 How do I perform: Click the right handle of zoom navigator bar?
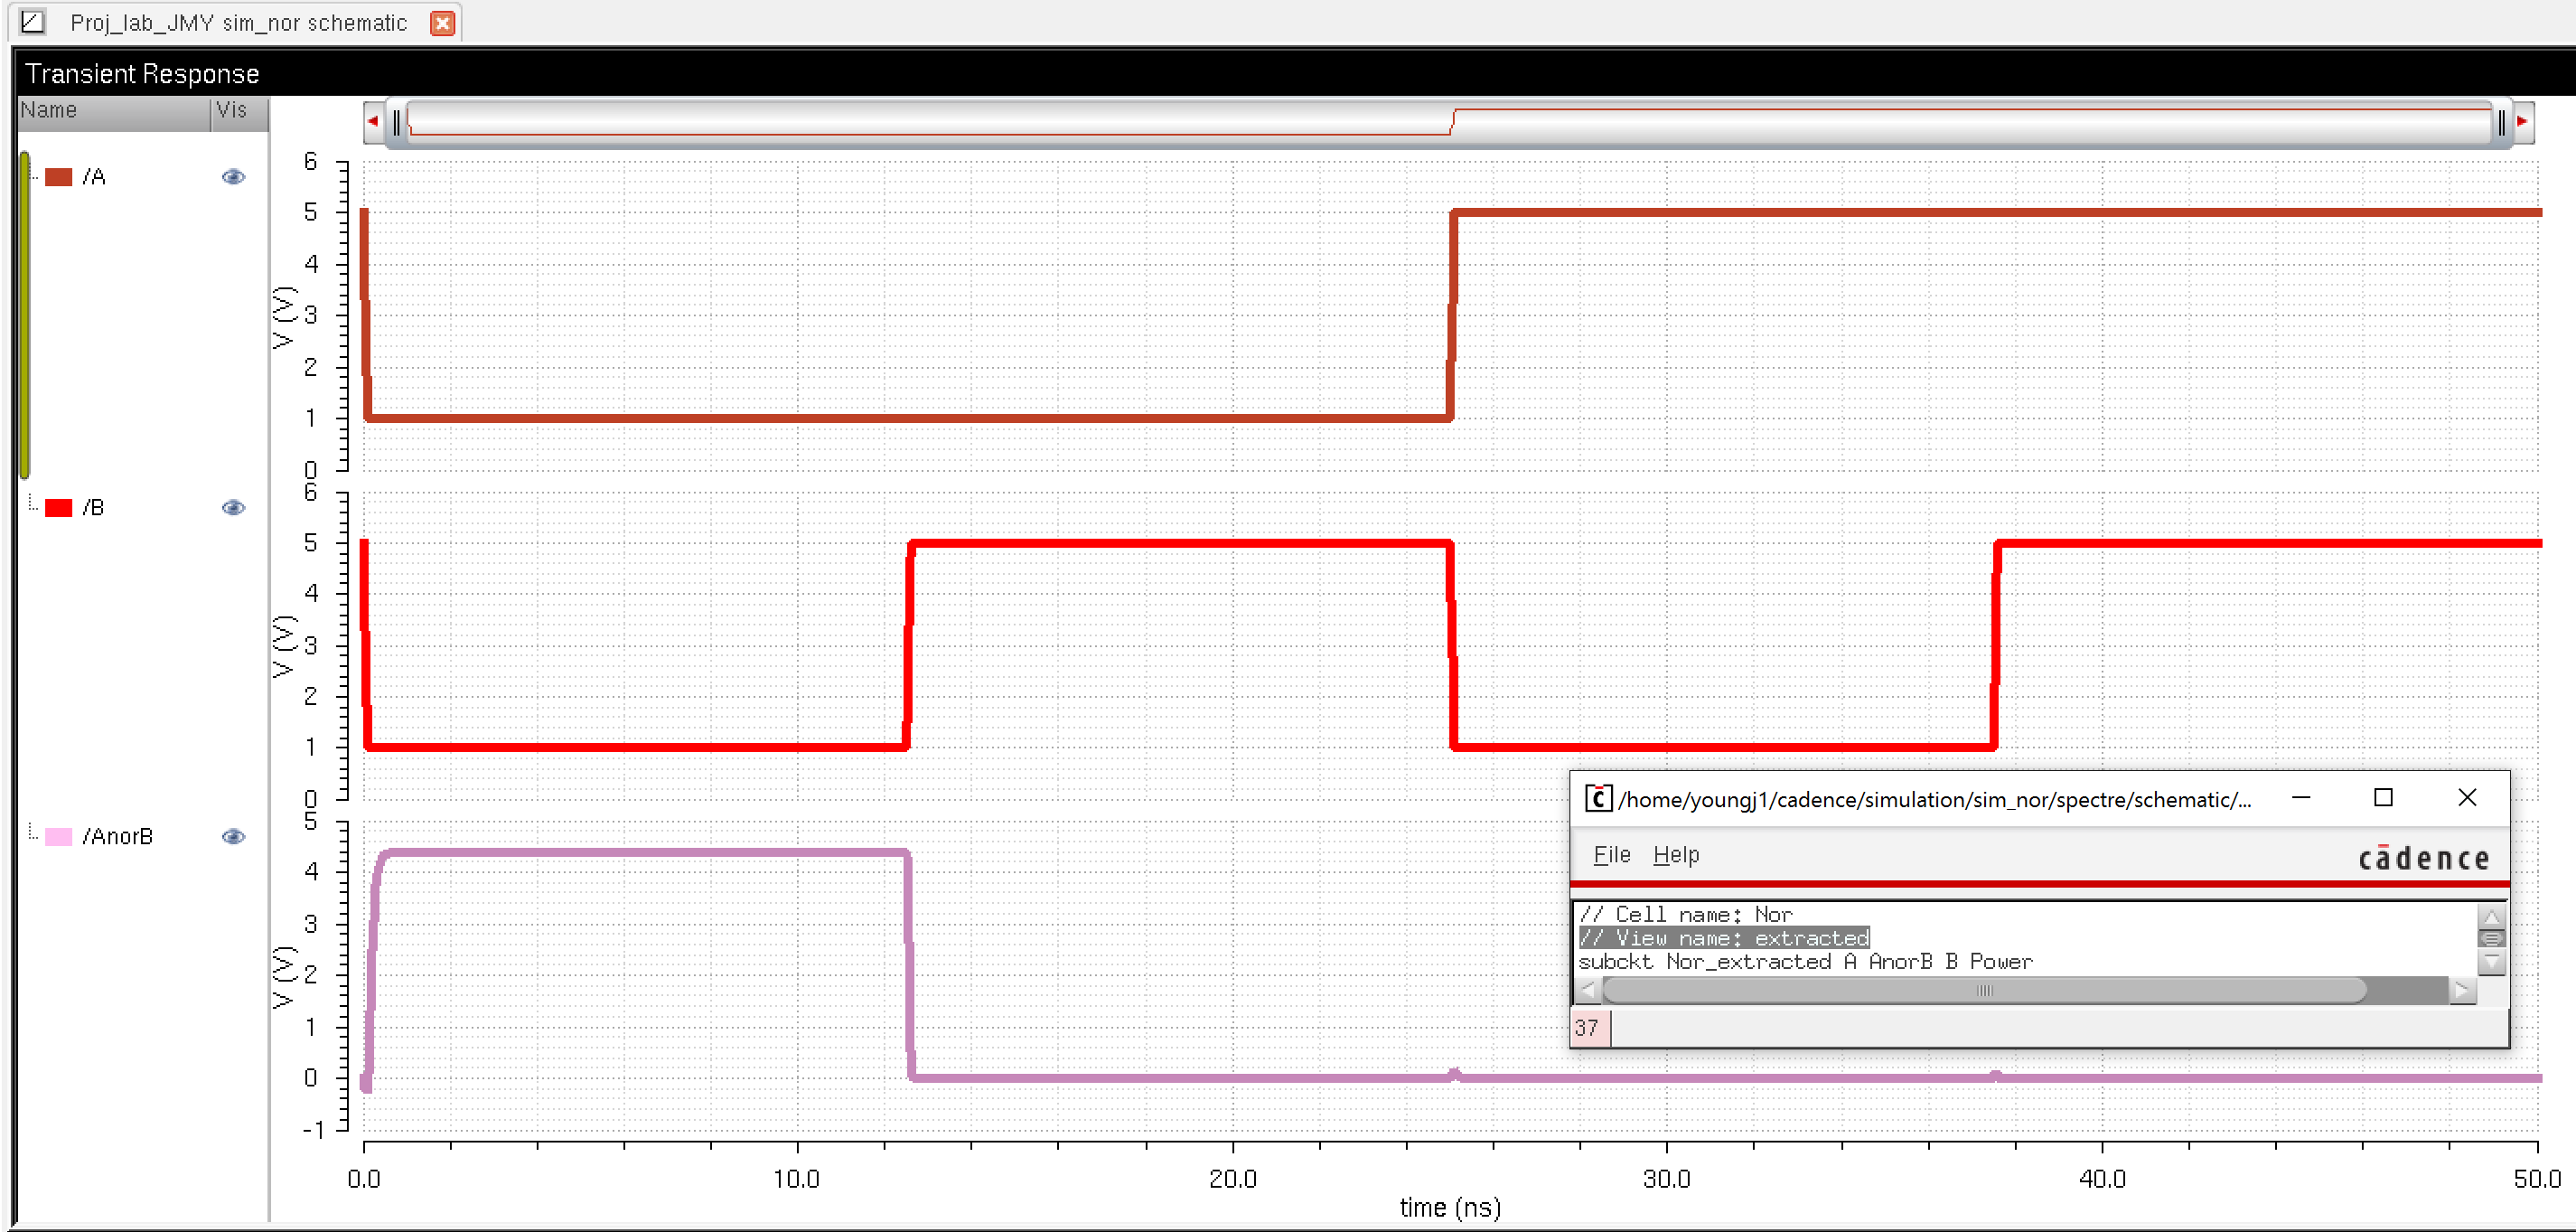click(x=2500, y=123)
